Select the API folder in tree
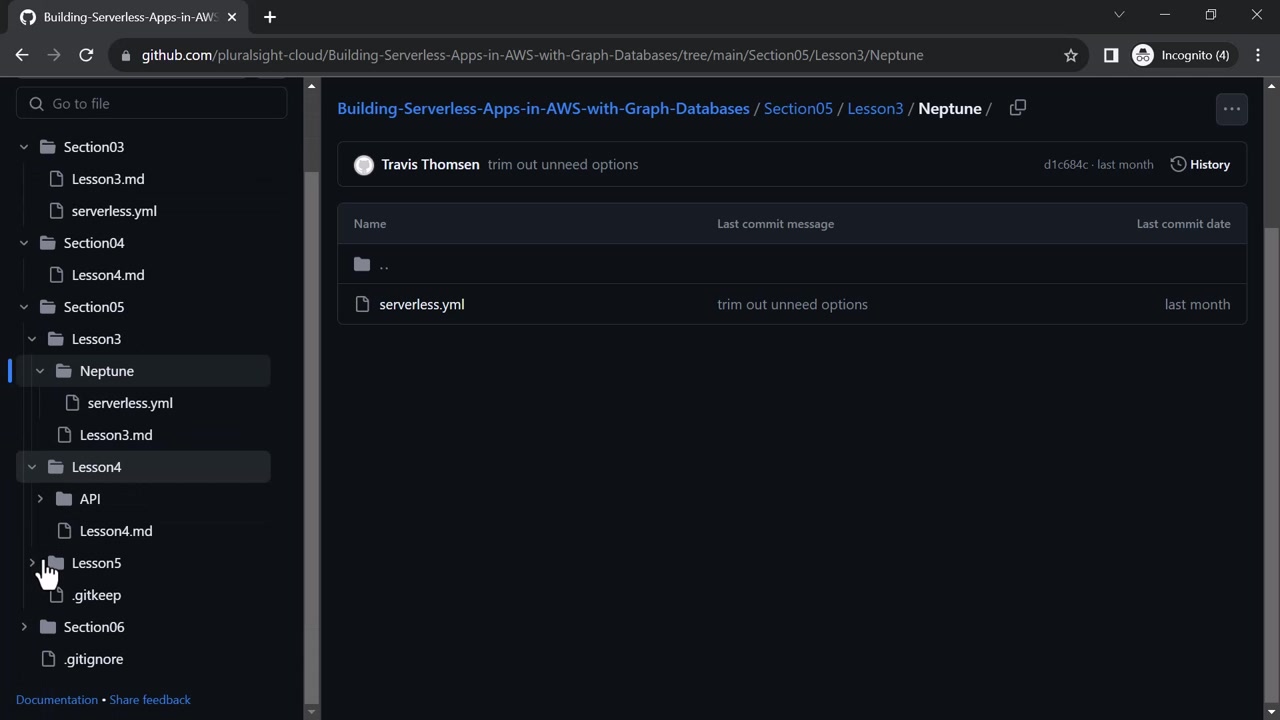The width and height of the screenshot is (1280, 720). pos(90,499)
